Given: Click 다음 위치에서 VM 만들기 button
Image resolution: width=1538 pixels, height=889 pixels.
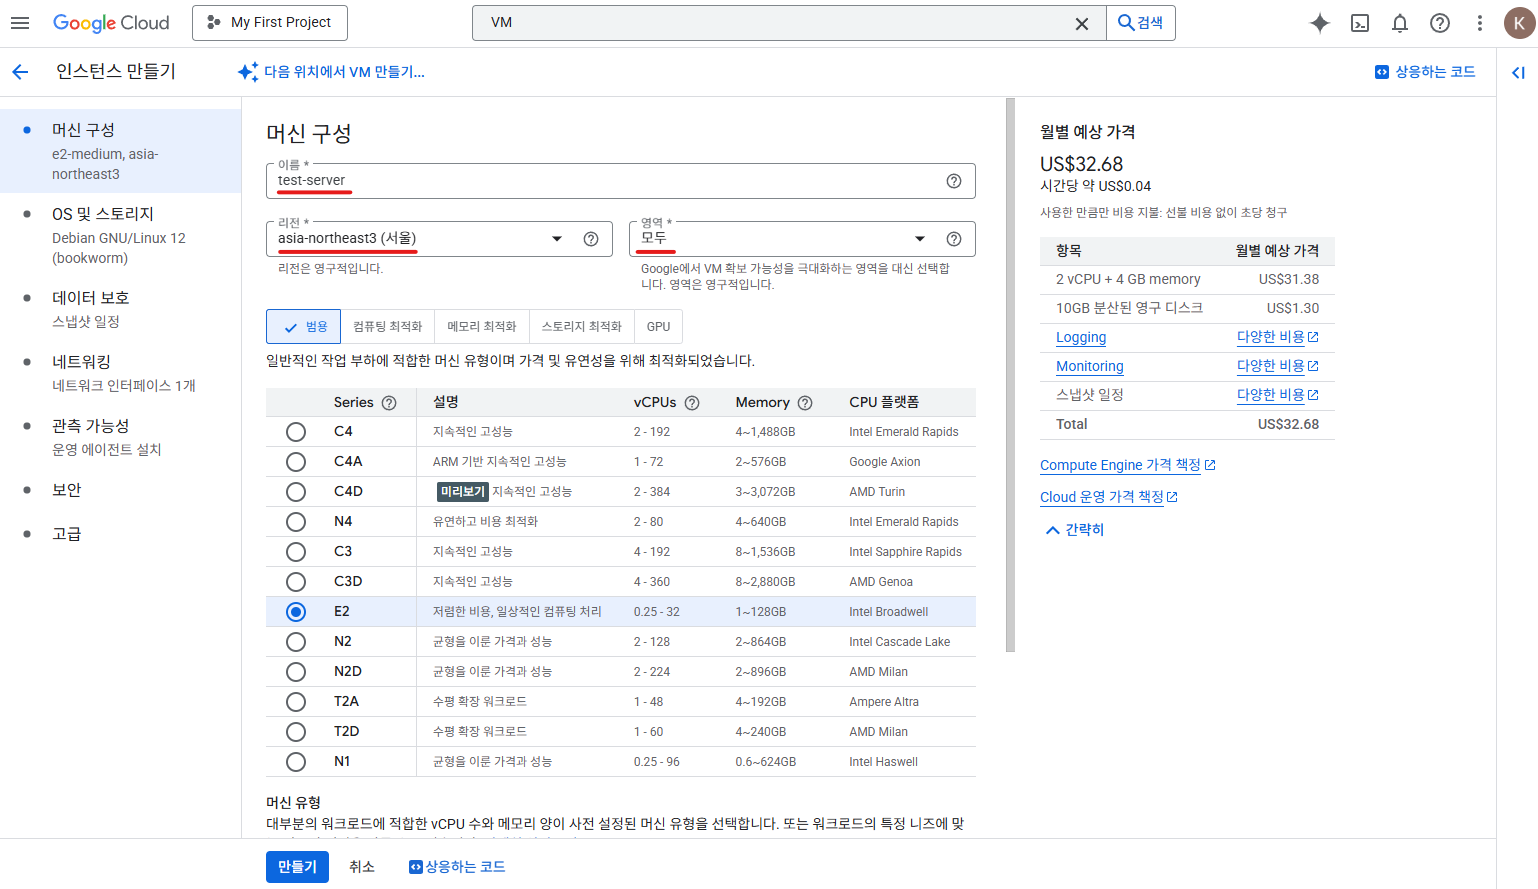Looking at the screenshot, I should (331, 72).
